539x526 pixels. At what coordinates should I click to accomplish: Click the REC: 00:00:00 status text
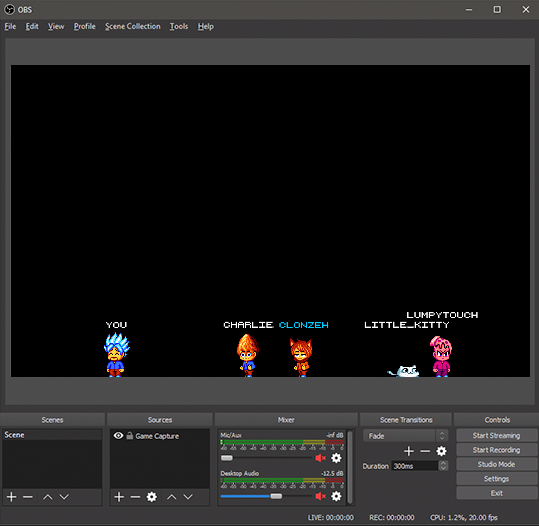(392, 517)
